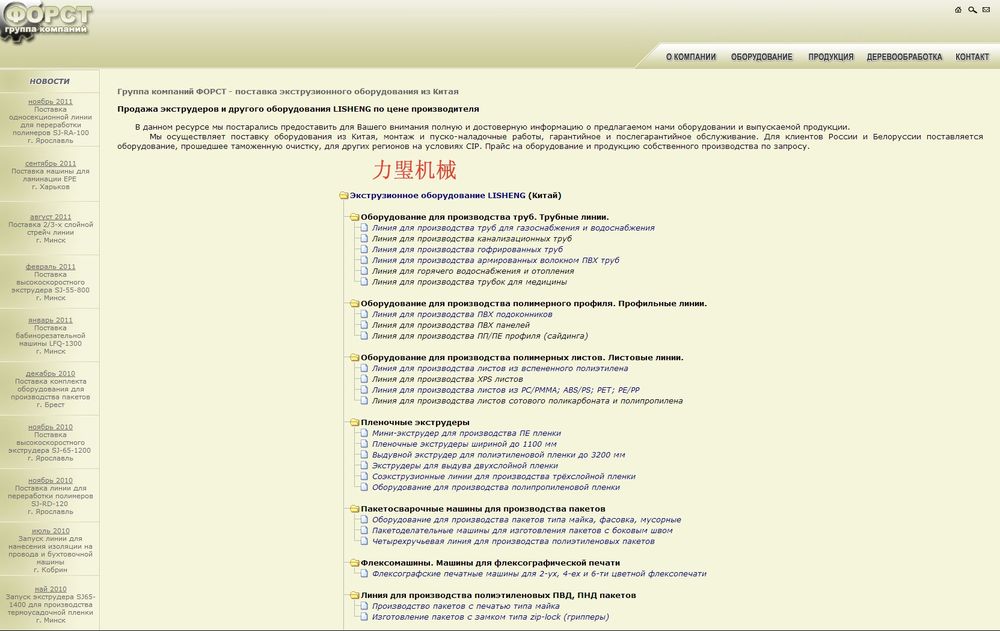
Task: Click page icon beside трубок для медицины
Action: point(364,282)
